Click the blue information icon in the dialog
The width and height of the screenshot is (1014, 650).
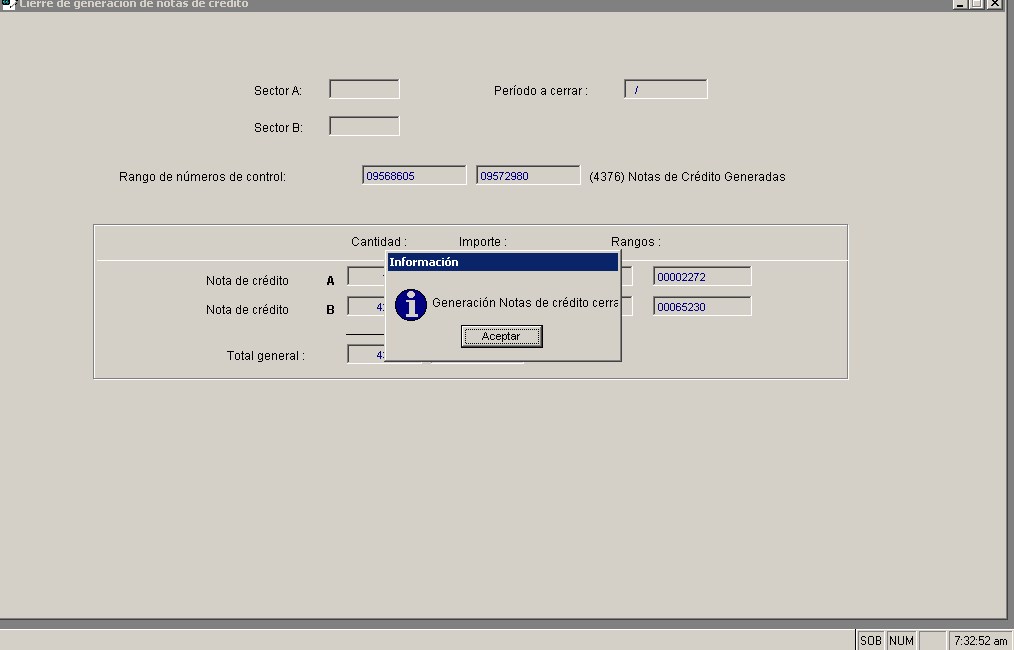(411, 305)
